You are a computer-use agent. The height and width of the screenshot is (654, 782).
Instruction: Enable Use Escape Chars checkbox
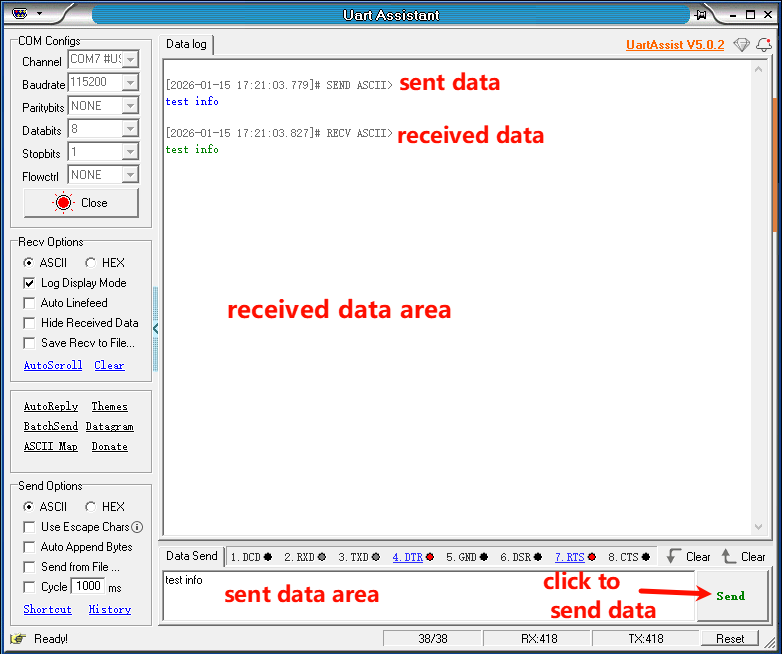(x=29, y=527)
